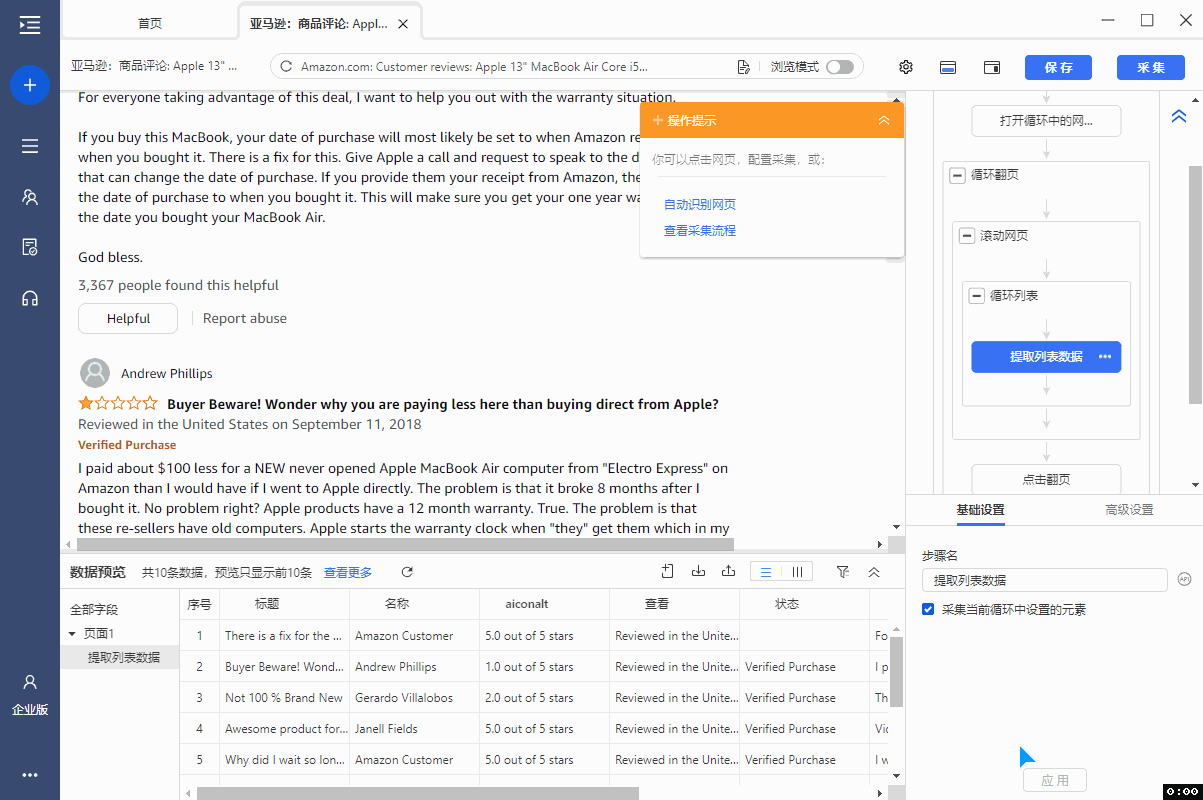Open customer support headset icon
The height and width of the screenshot is (800, 1203).
pyautogui.click(x=30, y=298)
